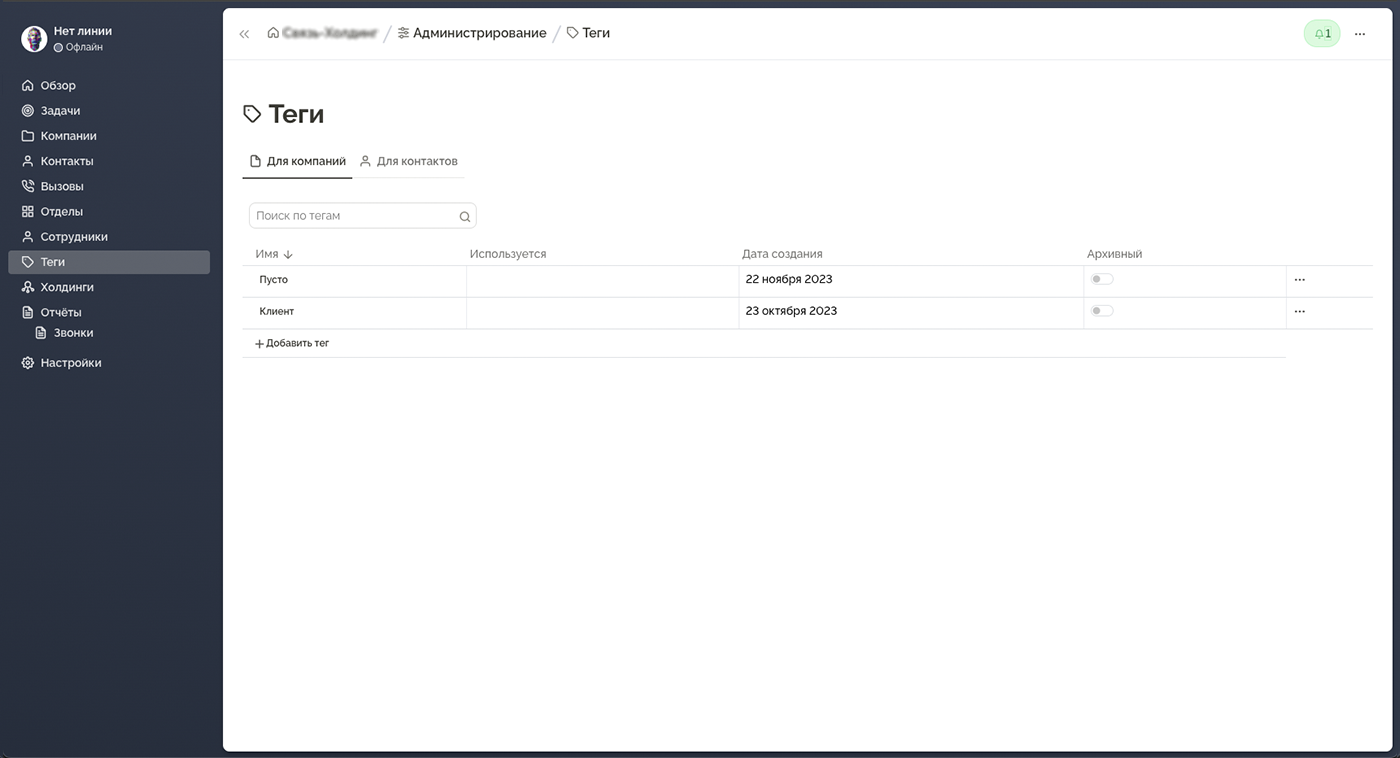The width and height of the screenshot is (1400, 758).
Task: Click the notification bell badge
Action: click(x=1321, y=34)
